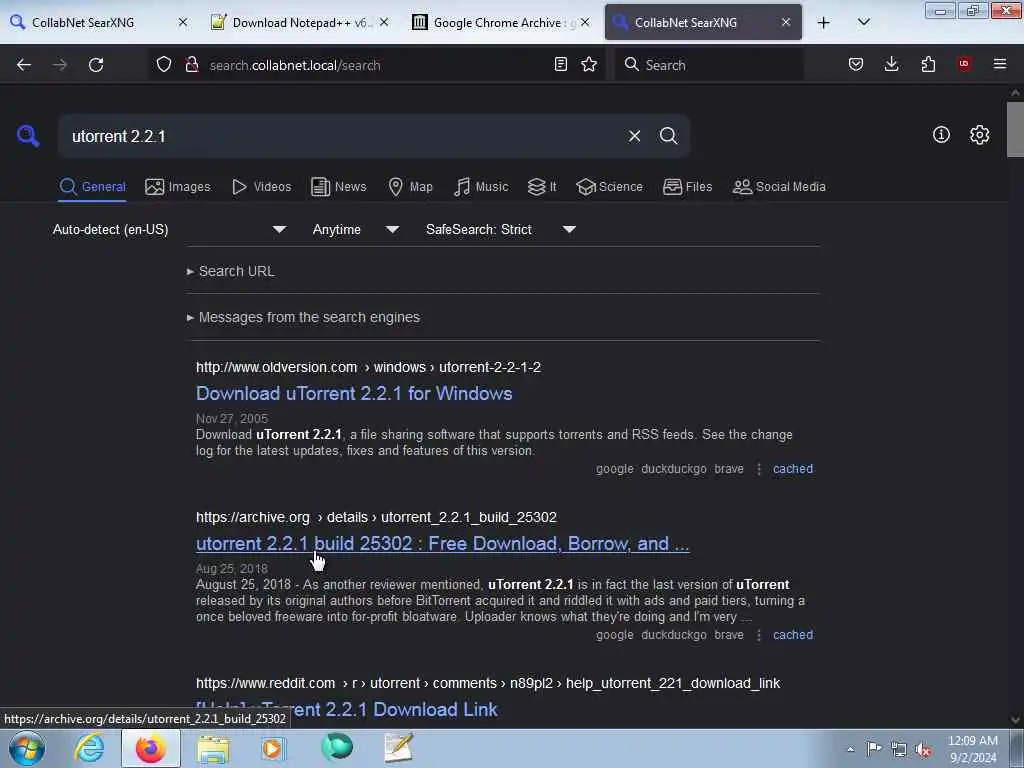This screenshot has width=1024, height=768.
Task: Switch to Images search category
Action: coord(178,187)
